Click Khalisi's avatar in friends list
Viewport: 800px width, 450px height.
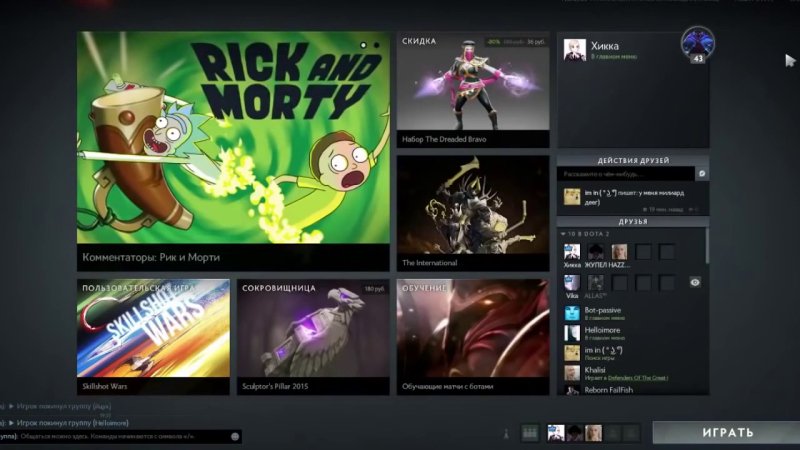(572, 373)
